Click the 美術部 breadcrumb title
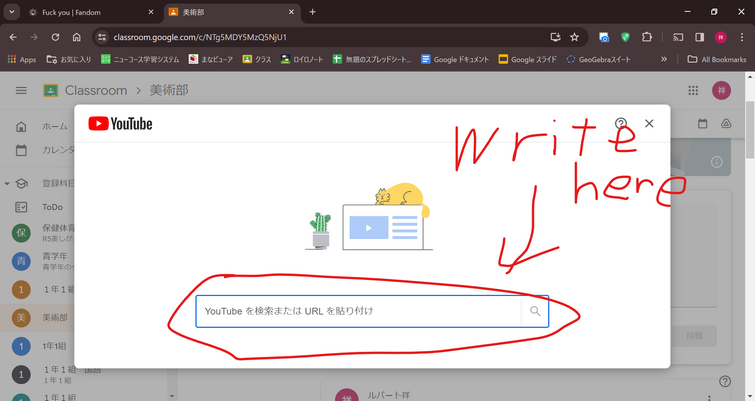The width and height of the screenshot is (755, 401). pos(169,91)
